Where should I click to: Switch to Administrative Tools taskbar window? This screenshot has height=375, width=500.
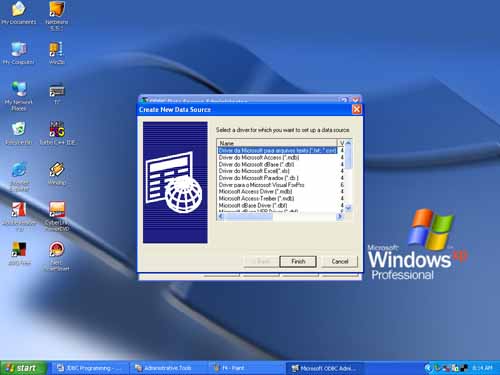(x=168, y=368)
